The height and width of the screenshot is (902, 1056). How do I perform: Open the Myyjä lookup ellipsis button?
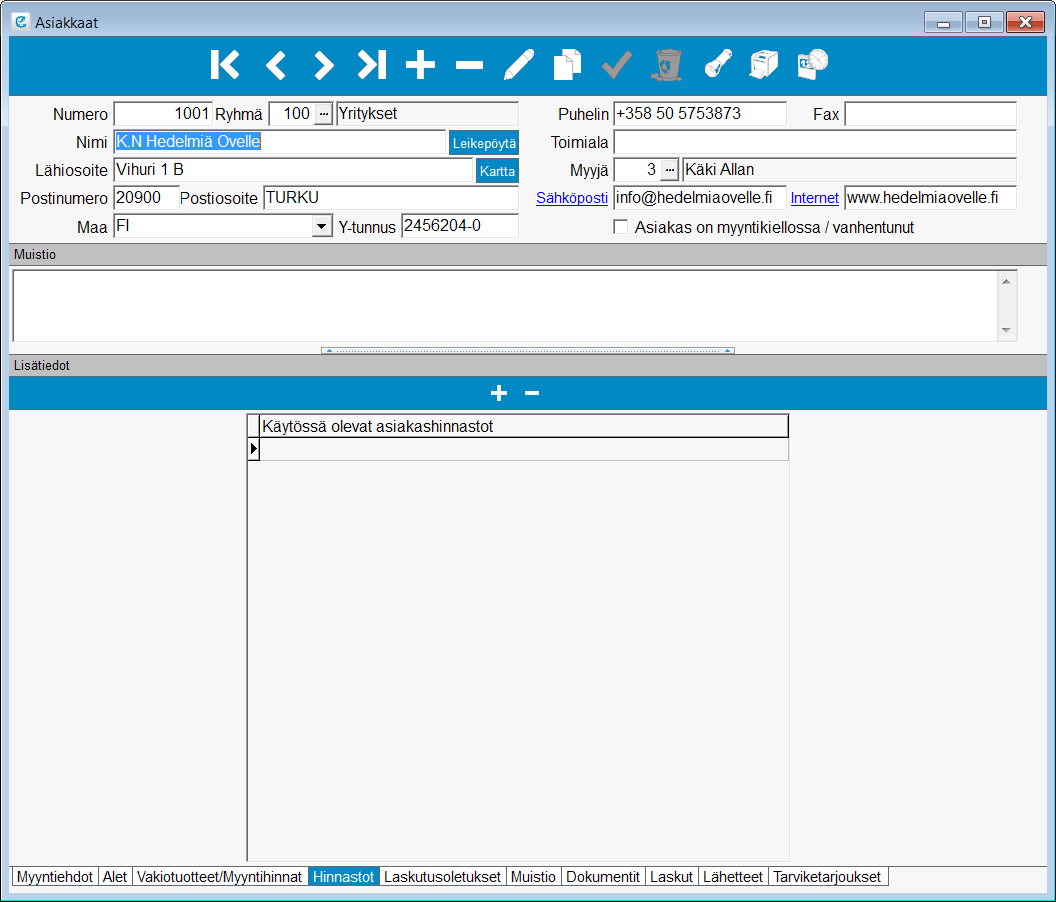[669, 170]
